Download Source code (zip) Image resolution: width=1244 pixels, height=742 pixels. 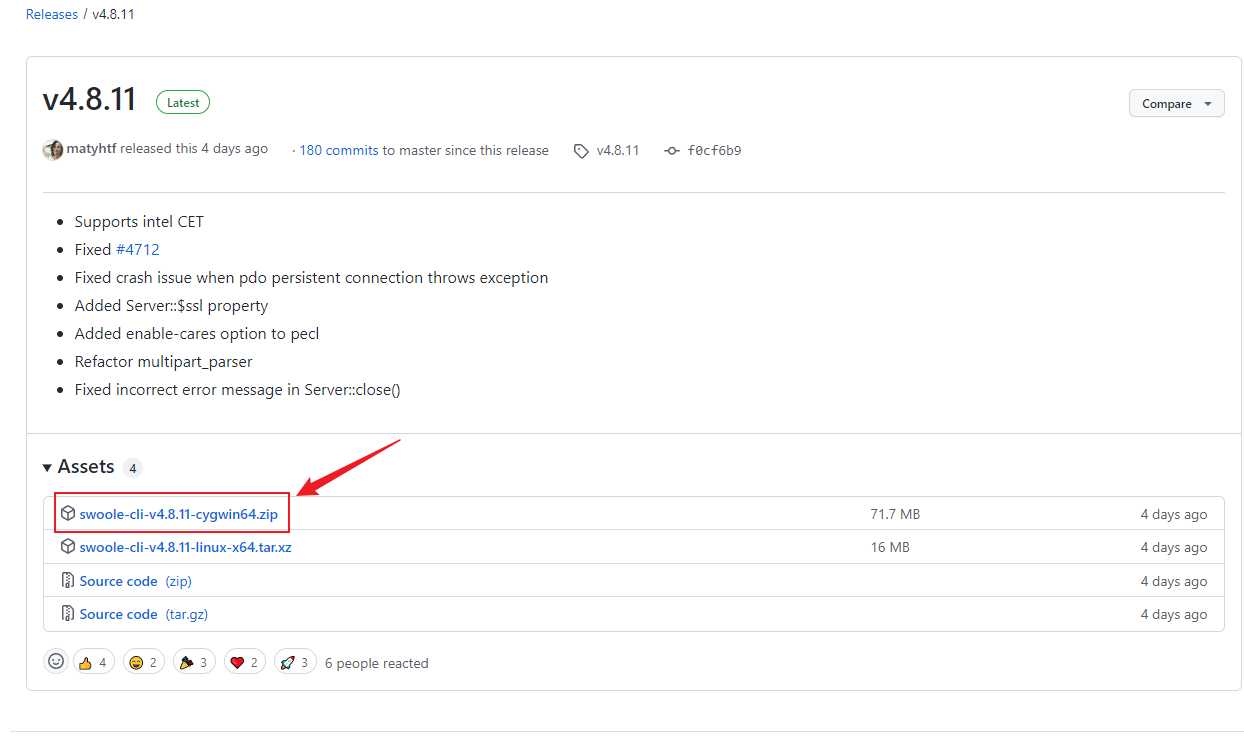click(135, 581)
